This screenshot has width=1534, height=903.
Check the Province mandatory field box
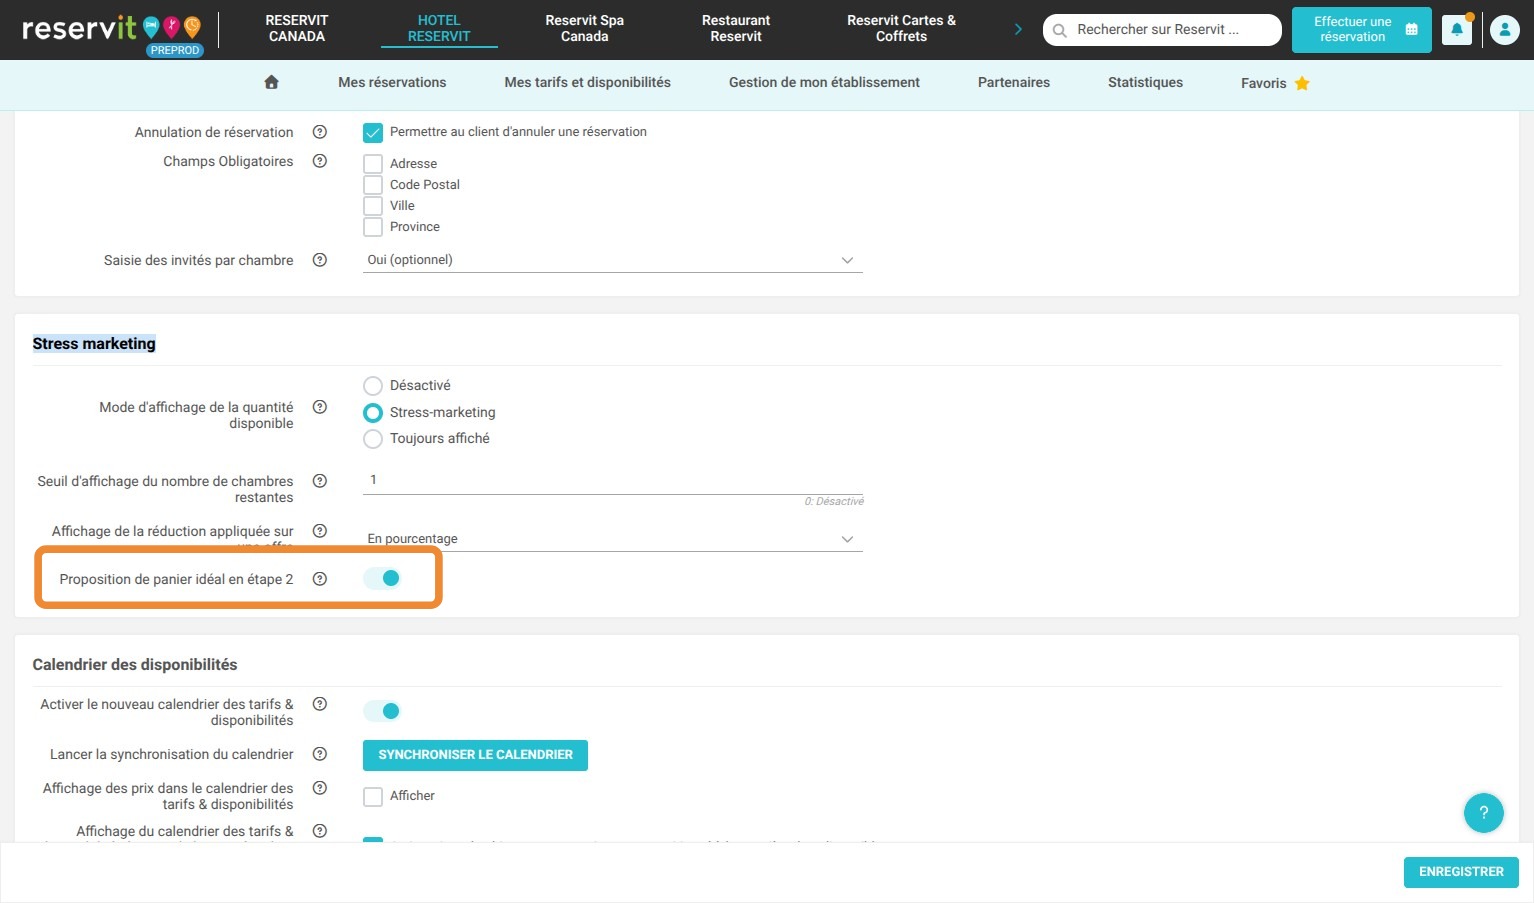373,227
